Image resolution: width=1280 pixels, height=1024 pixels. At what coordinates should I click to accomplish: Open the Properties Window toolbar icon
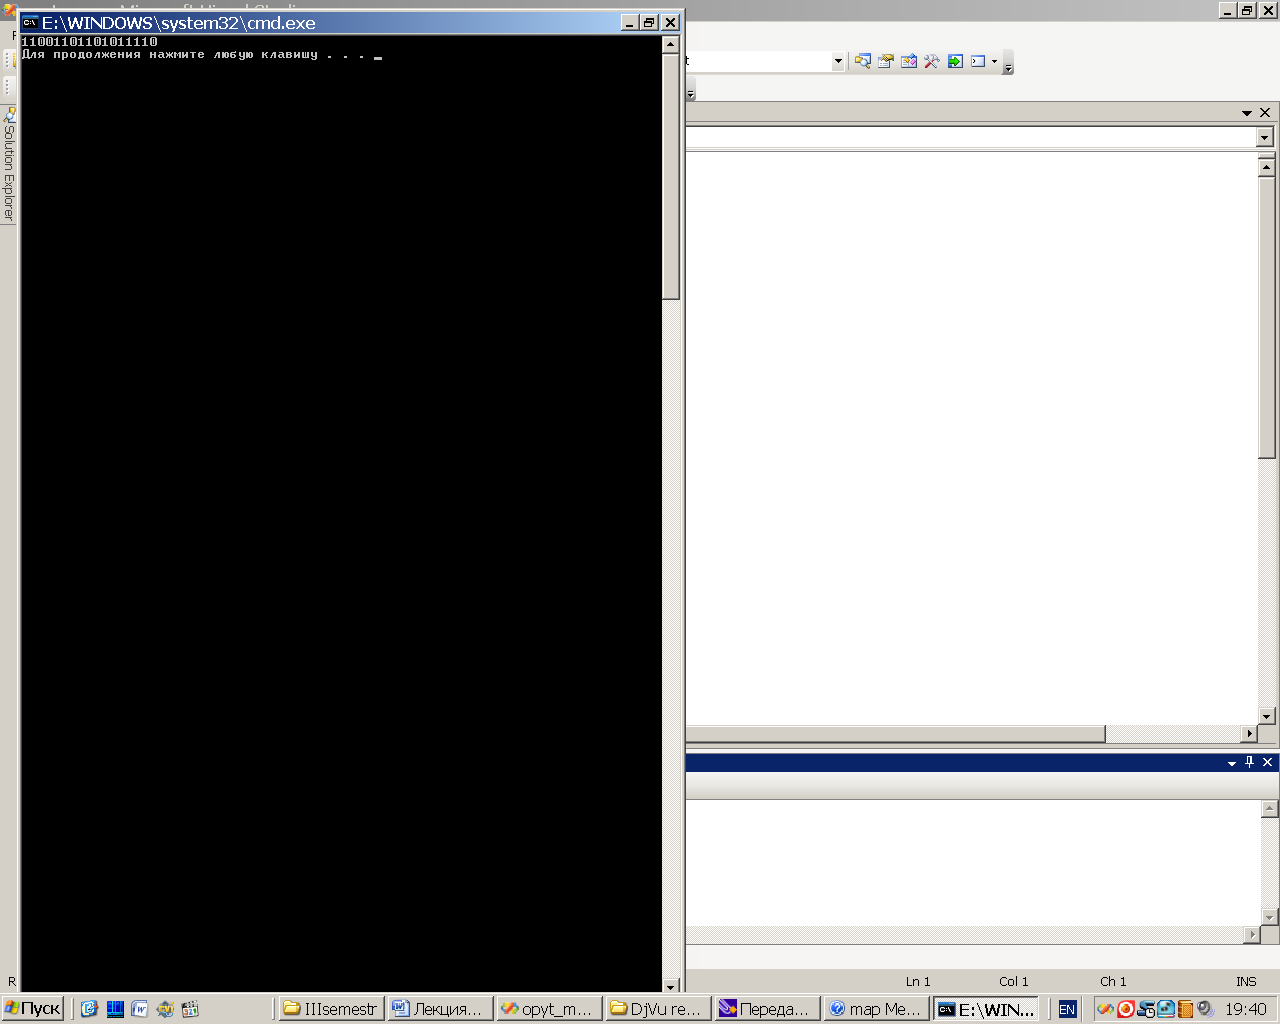click(885, 62)
